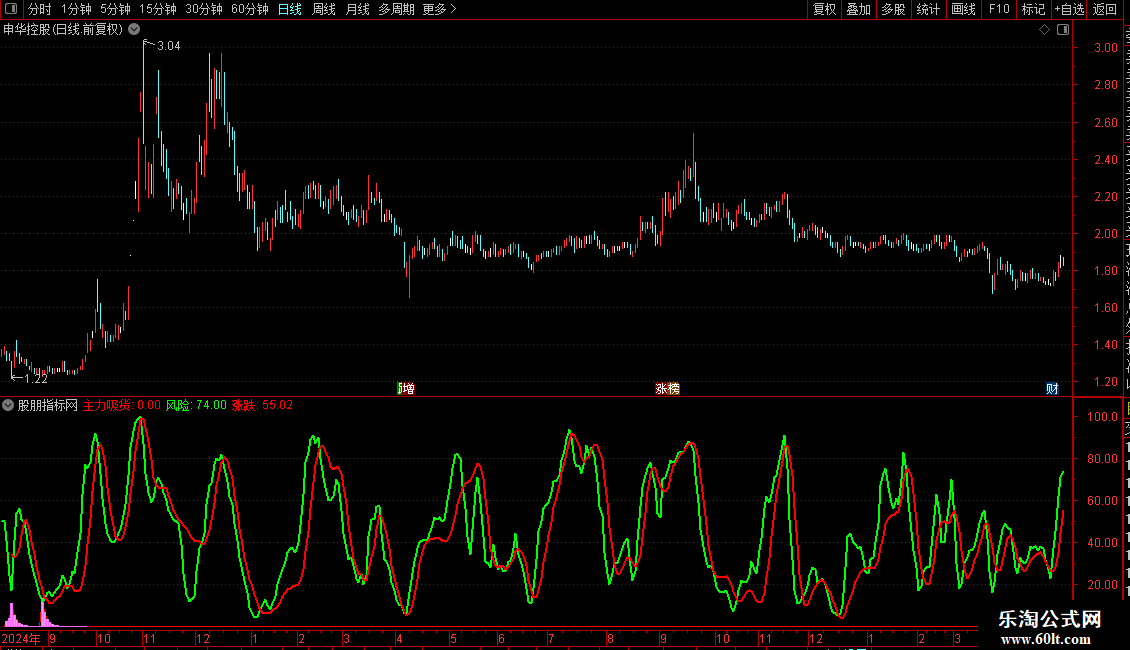Open the 统计 statistics tool
The height and width of the screenshot is (650, 1130).
click(928, 9)
